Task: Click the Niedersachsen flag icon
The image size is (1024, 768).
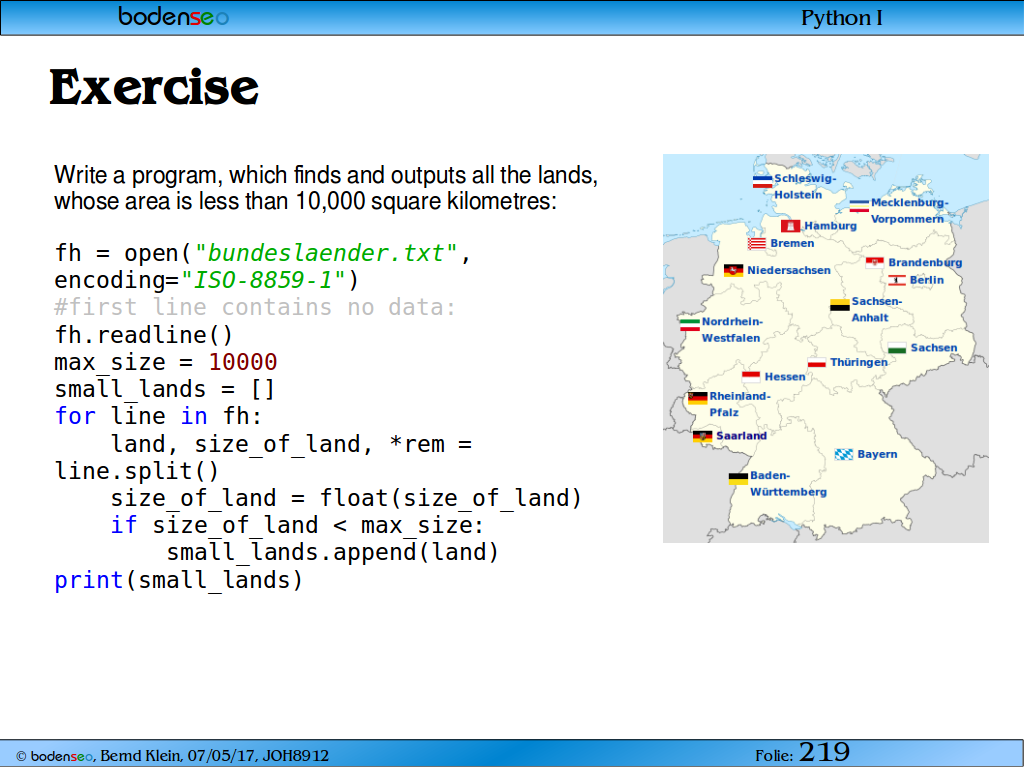Action: point(733,270)
